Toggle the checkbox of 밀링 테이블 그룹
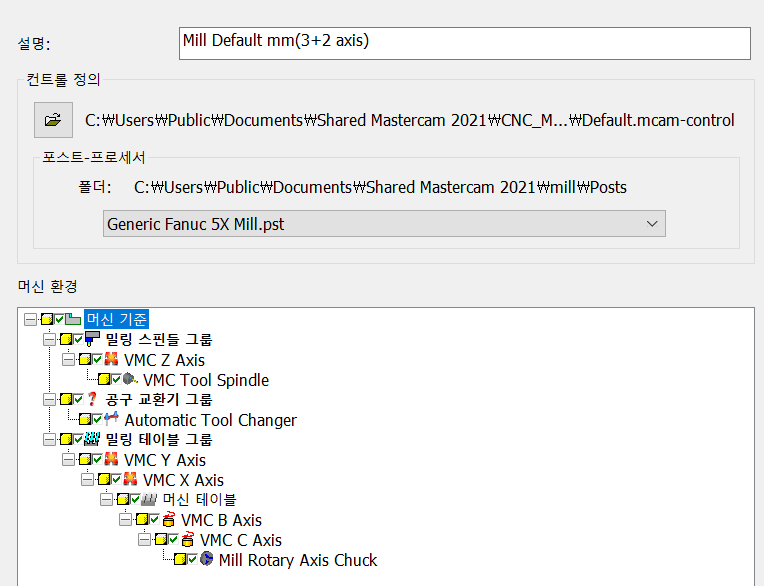The height and width of the screenshot is (586, 764). click(x=78, y=439)
